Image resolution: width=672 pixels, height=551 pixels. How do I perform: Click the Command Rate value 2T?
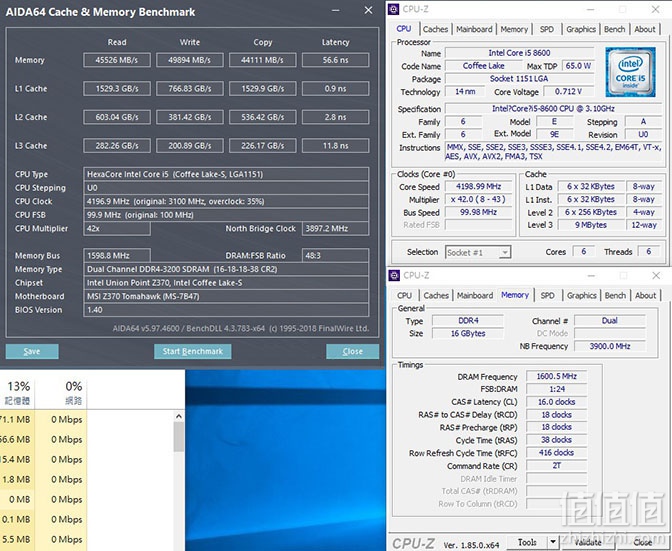pos(556,466)
